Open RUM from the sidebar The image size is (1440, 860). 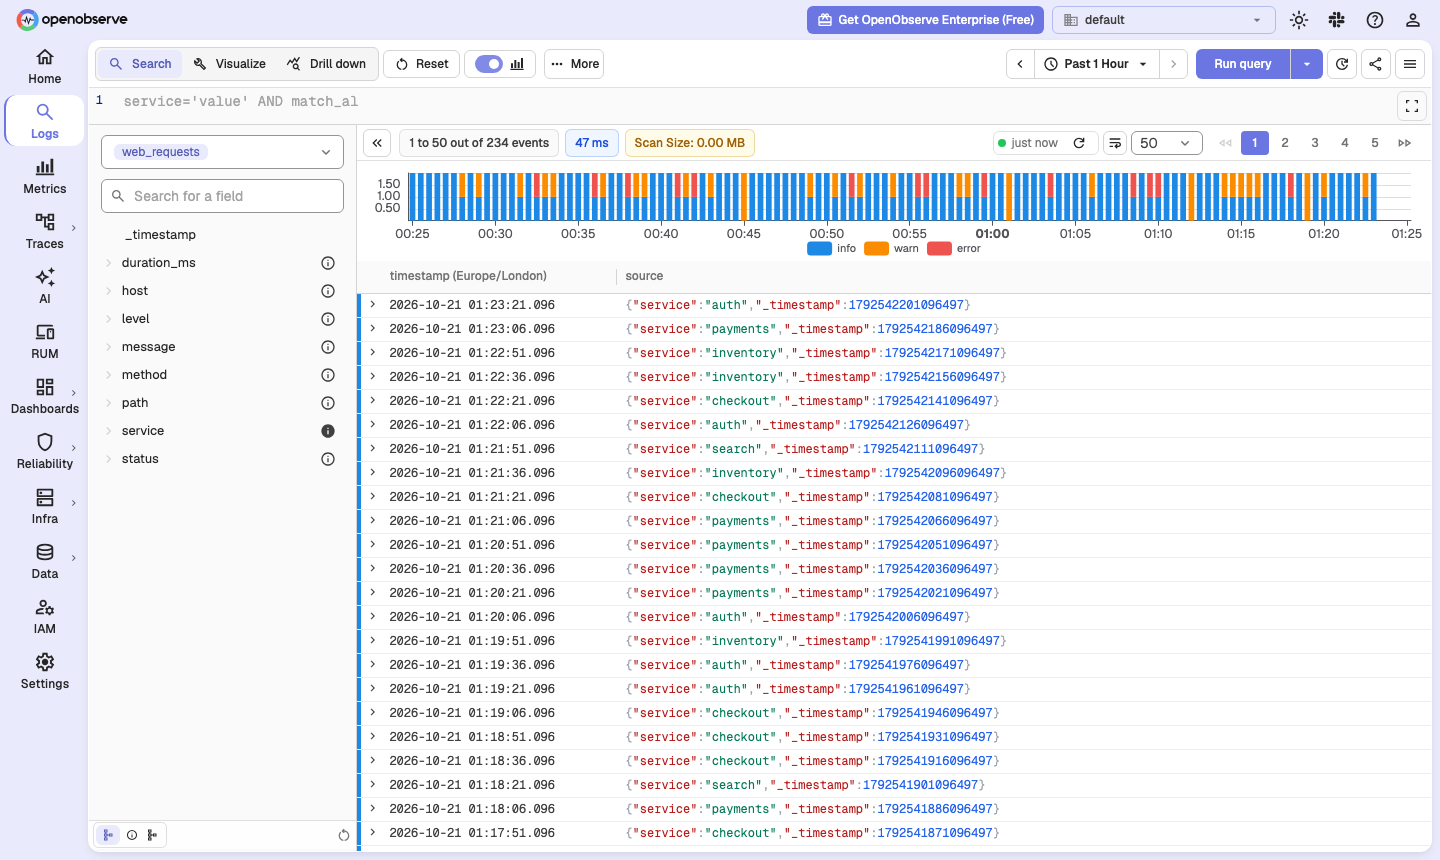[45, 342]
